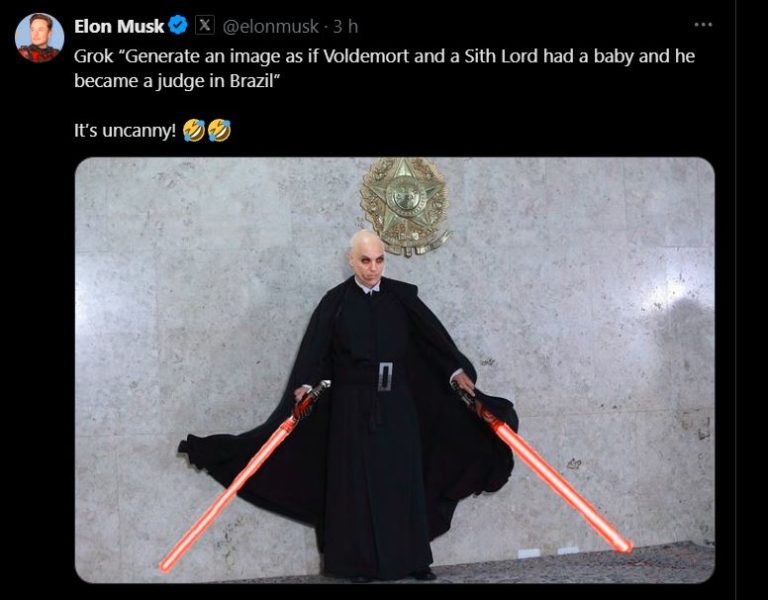This screenshot has height=600, width=768.
Task: Open the three-dot more options menu
Action: click(x=703, y=24)
